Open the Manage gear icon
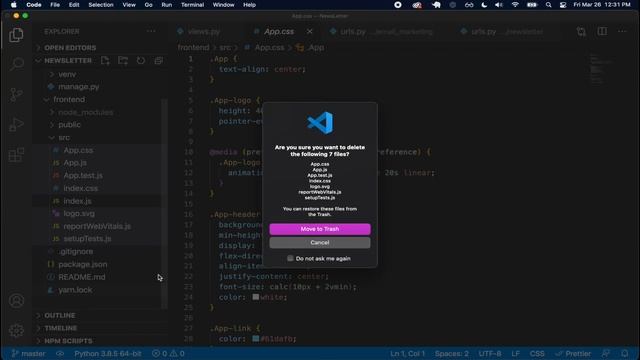Screen dimensions: 640x360 pos(16,330)
